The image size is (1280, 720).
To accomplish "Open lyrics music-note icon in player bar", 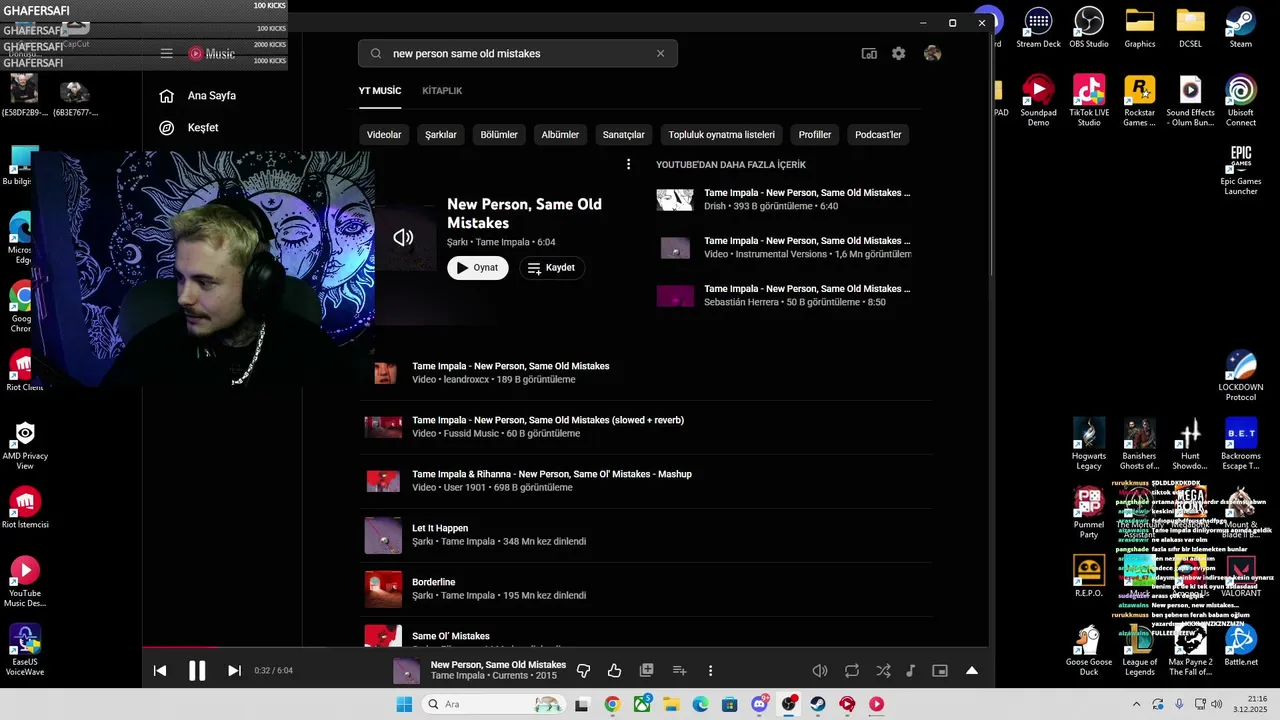I will (x=910, y=671).
